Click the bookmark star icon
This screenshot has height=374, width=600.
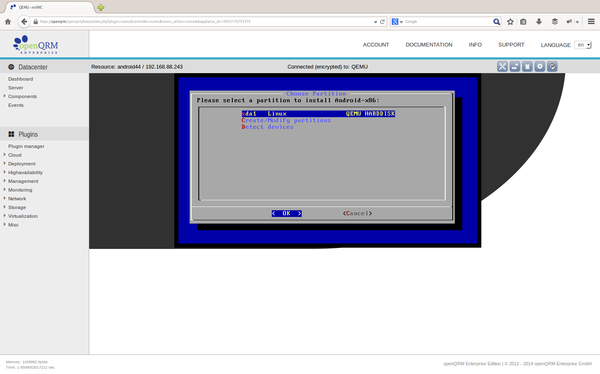(x=510, y=22)
